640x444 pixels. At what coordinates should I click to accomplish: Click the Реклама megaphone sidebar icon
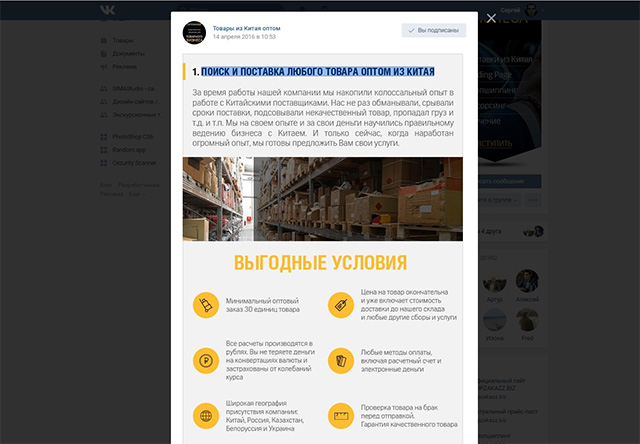104,67
